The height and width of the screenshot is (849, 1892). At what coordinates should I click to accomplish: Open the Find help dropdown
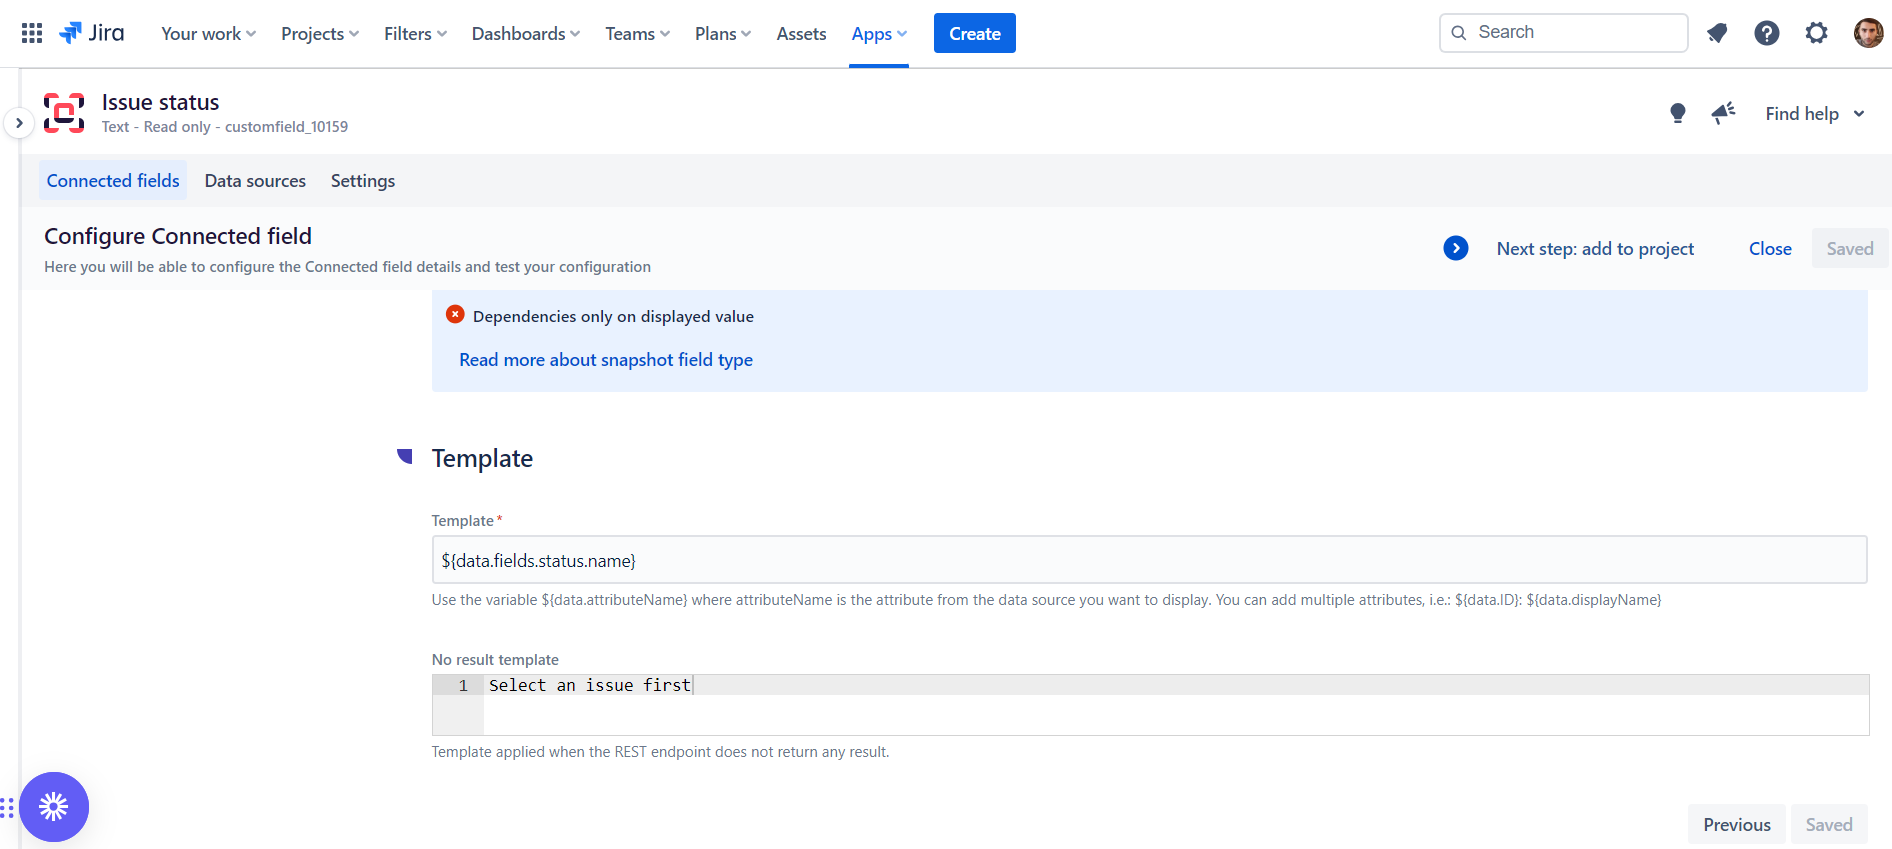click(1814, 114)
